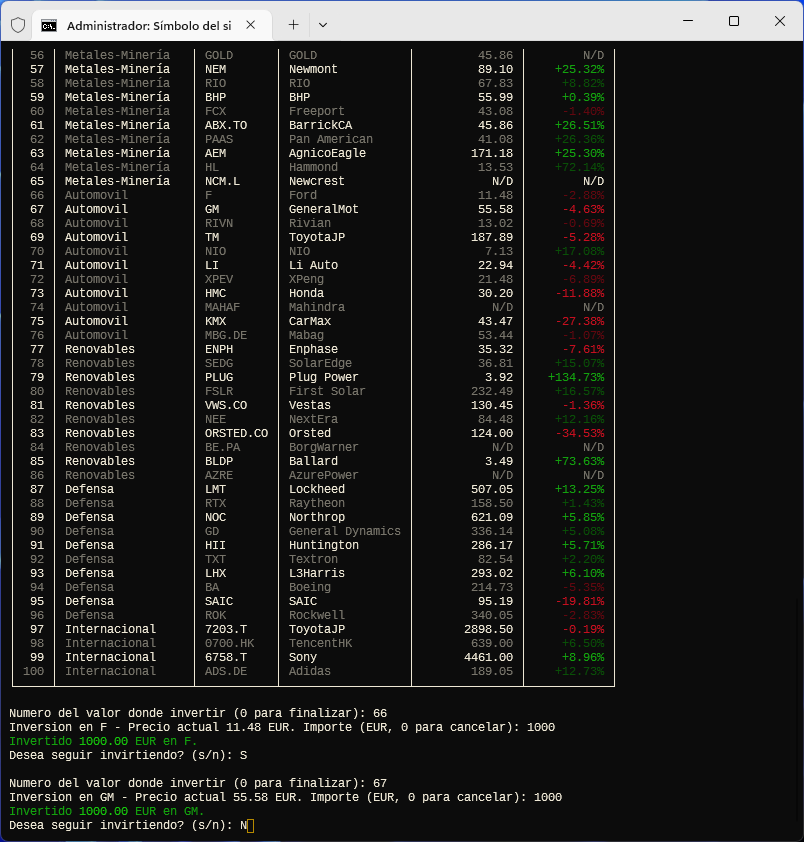The image size is (804, 842).
Task: Minimize the terminal window
Action: 687,21
